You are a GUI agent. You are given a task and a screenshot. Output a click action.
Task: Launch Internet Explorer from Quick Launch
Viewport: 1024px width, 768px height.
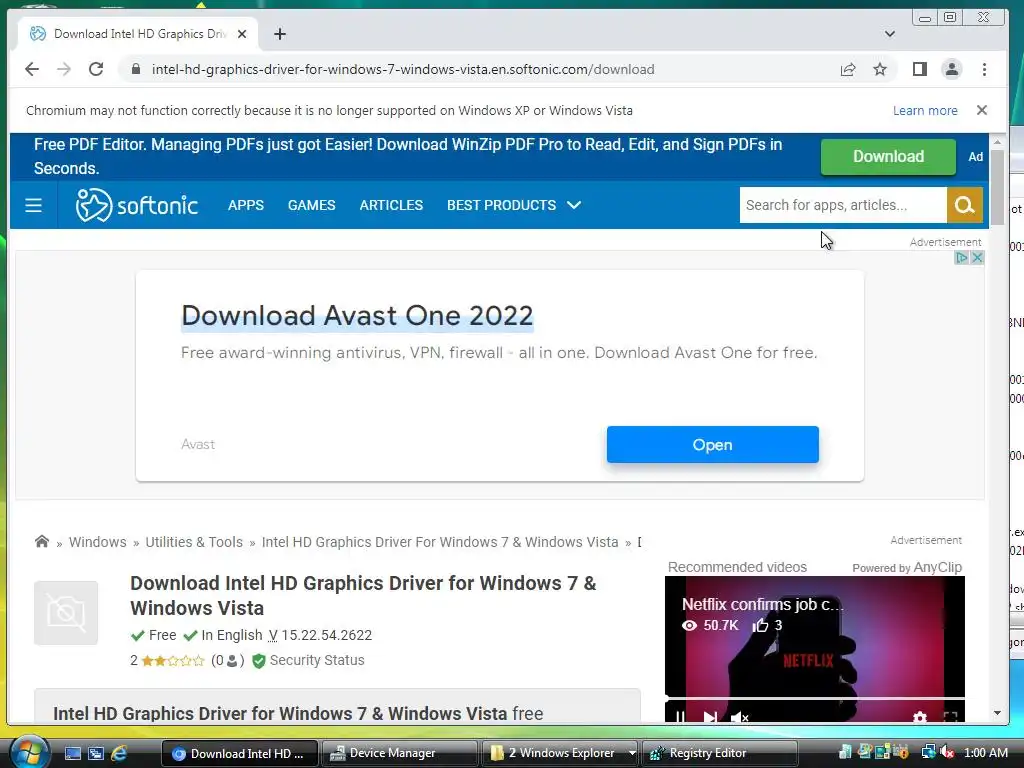point(119,753)
